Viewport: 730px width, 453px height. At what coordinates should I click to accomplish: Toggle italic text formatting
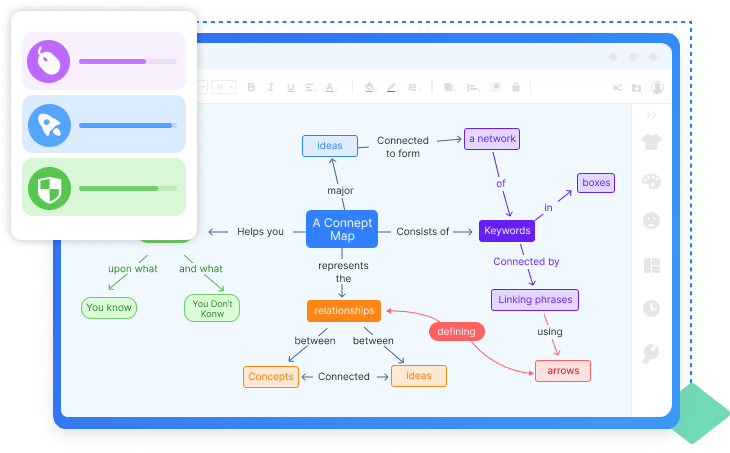coord(271,88)
